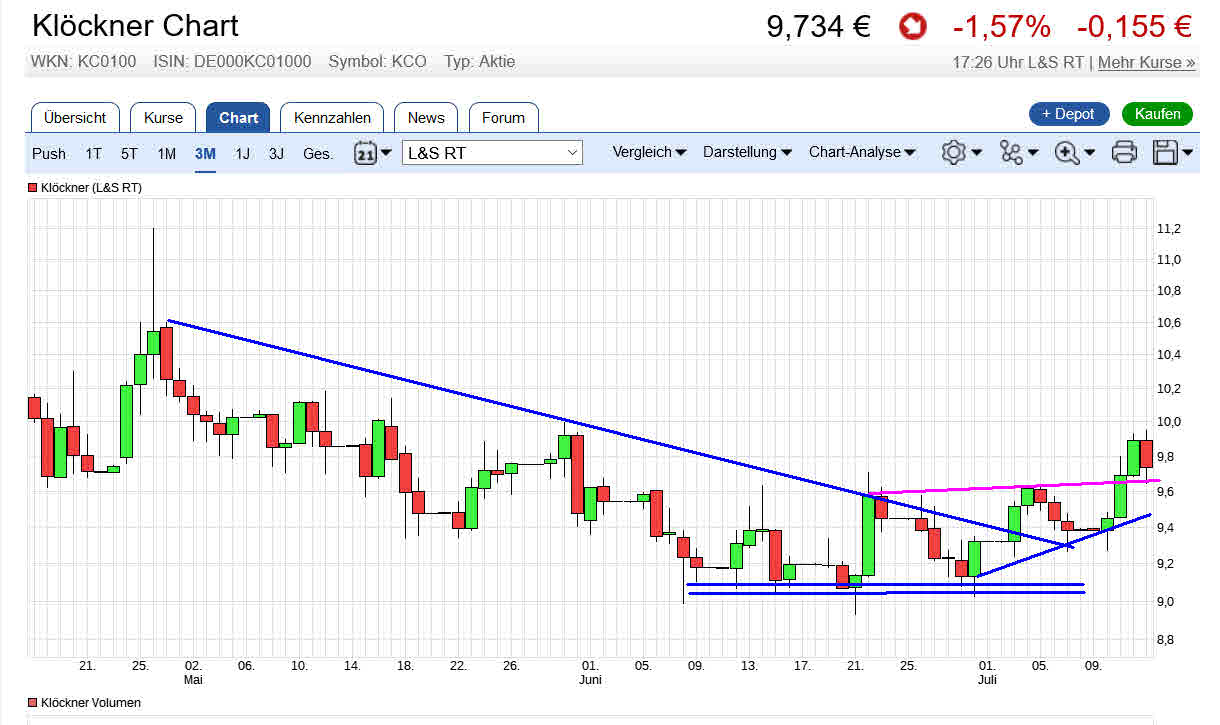The image size is (1220, 725).
Task: Switch to the Kurse tab
Action: pyautogui.click(x=163, y=117)
